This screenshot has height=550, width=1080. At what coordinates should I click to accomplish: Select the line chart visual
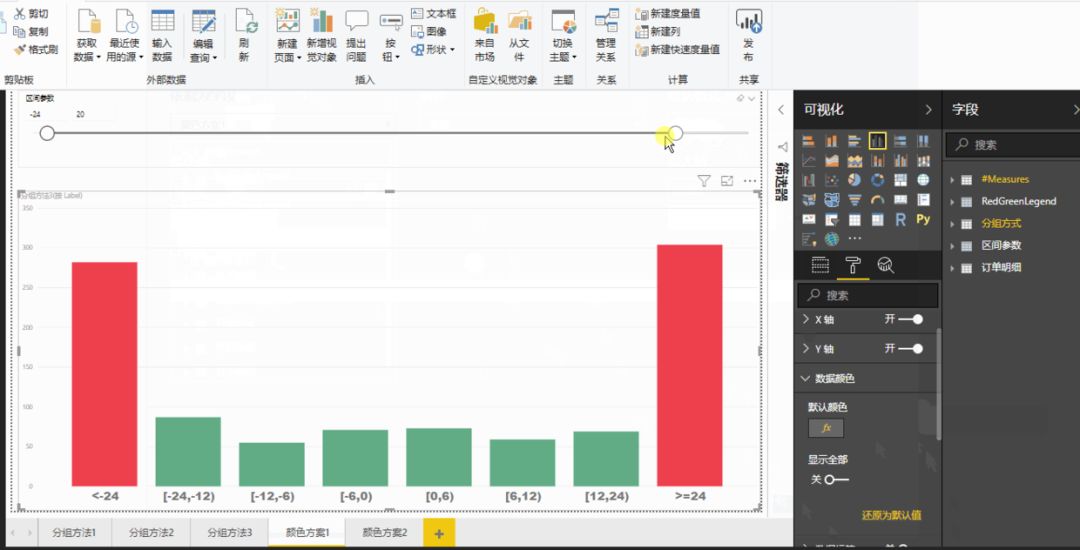point(809,161)
